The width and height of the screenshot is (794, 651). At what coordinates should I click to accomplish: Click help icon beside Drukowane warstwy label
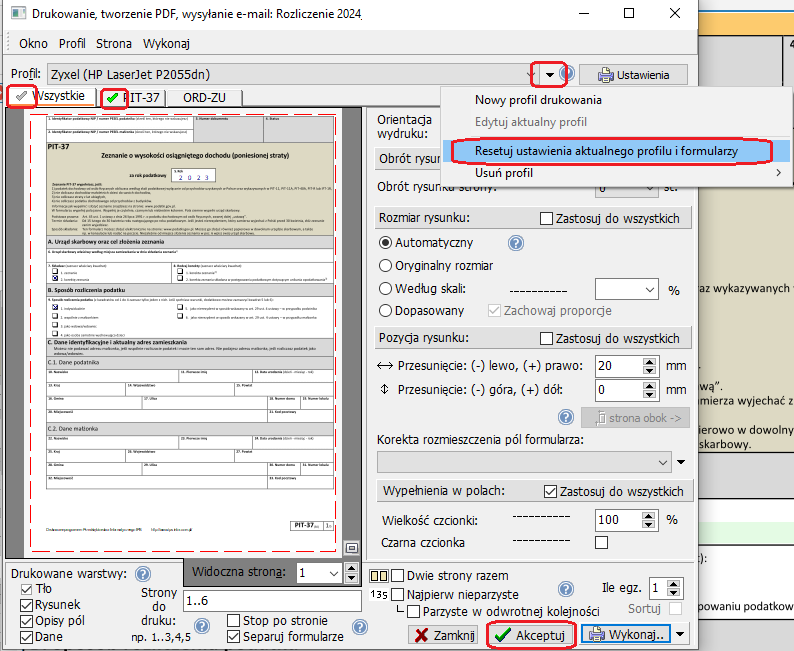pyautogui.click(x=143, y=574)
